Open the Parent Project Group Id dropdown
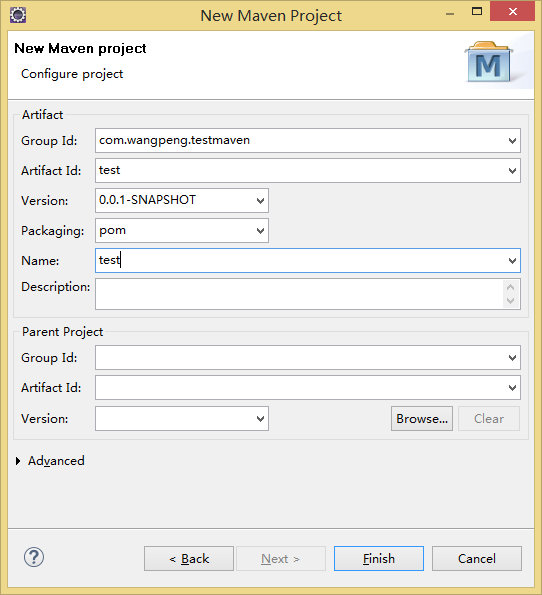This screenshot has height=595, width=542. tap(512, 357)
